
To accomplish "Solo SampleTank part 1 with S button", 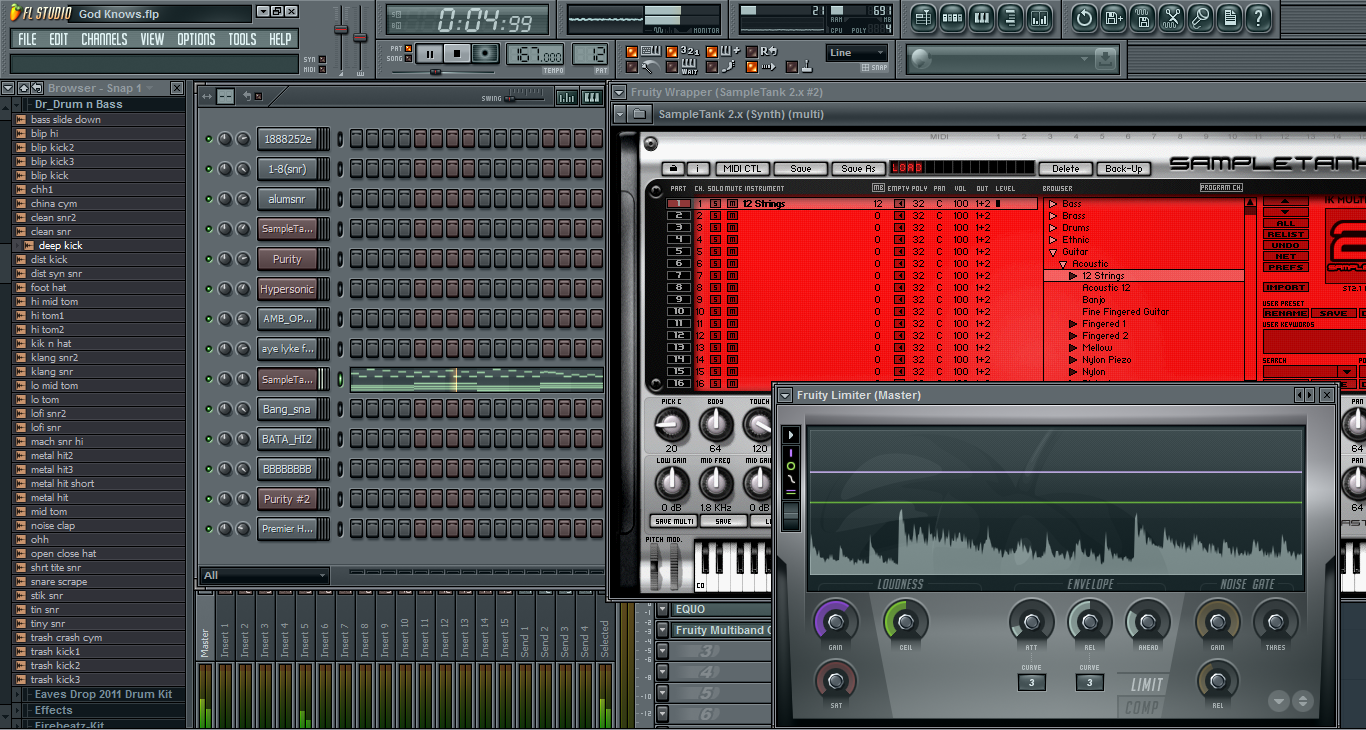I will click(x=716, y=204).
